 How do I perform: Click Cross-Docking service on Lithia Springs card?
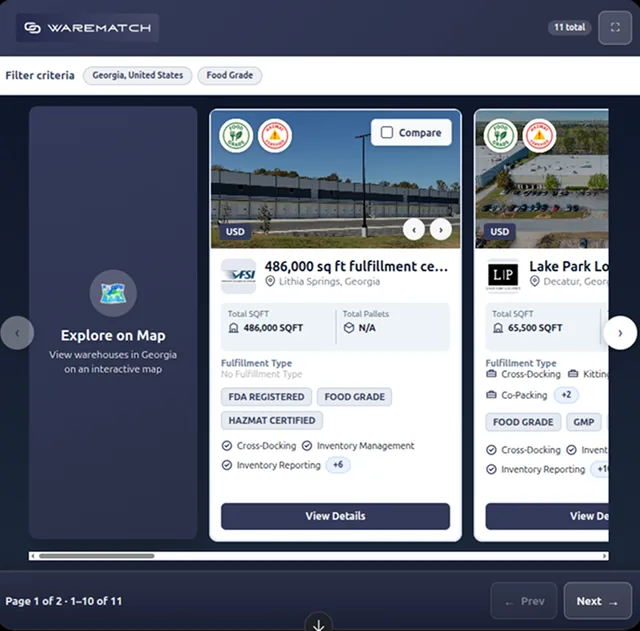(x=259, y=446)
